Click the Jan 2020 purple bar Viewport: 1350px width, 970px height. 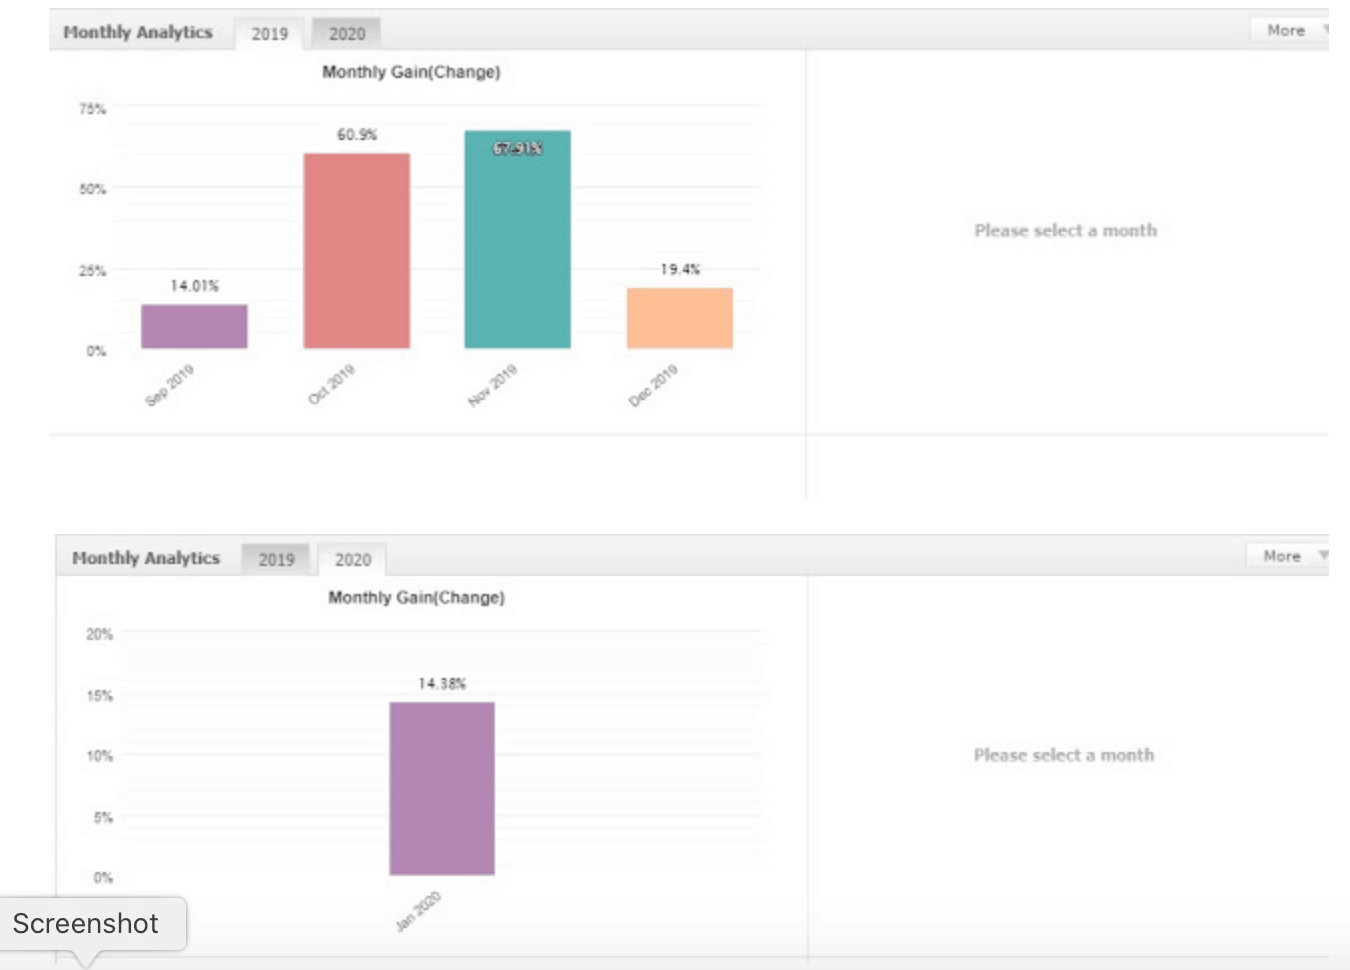click(x=442, y=789)
